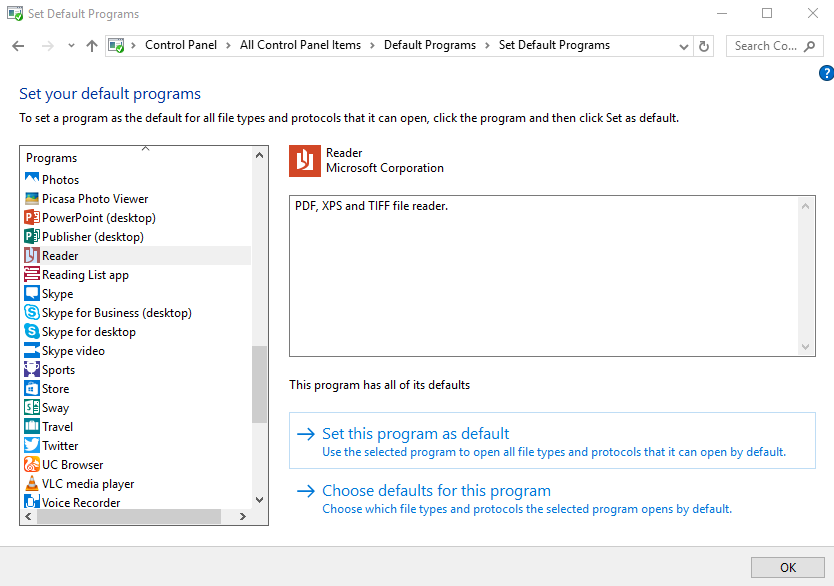Navigate to All Control Panel Items breadcrumb
This screenshot has width=834, height=586.
pyautogui.click(x=301, y=45)
